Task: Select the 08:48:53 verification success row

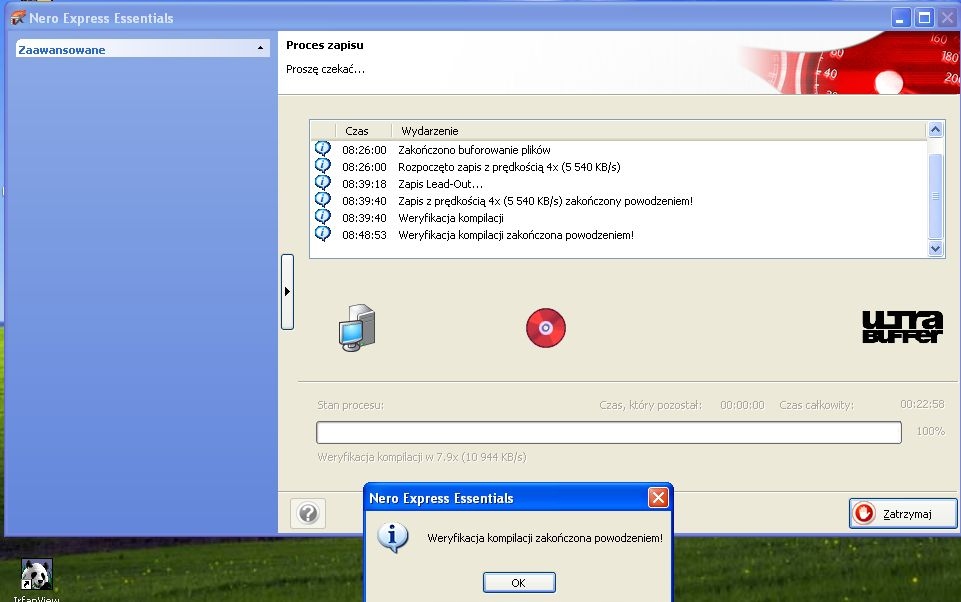Action: (x=619, y=235)
